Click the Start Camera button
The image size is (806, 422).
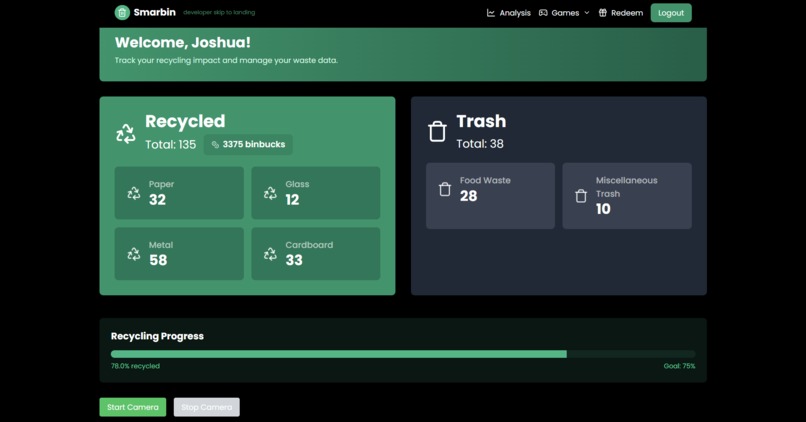coord(133,407)
